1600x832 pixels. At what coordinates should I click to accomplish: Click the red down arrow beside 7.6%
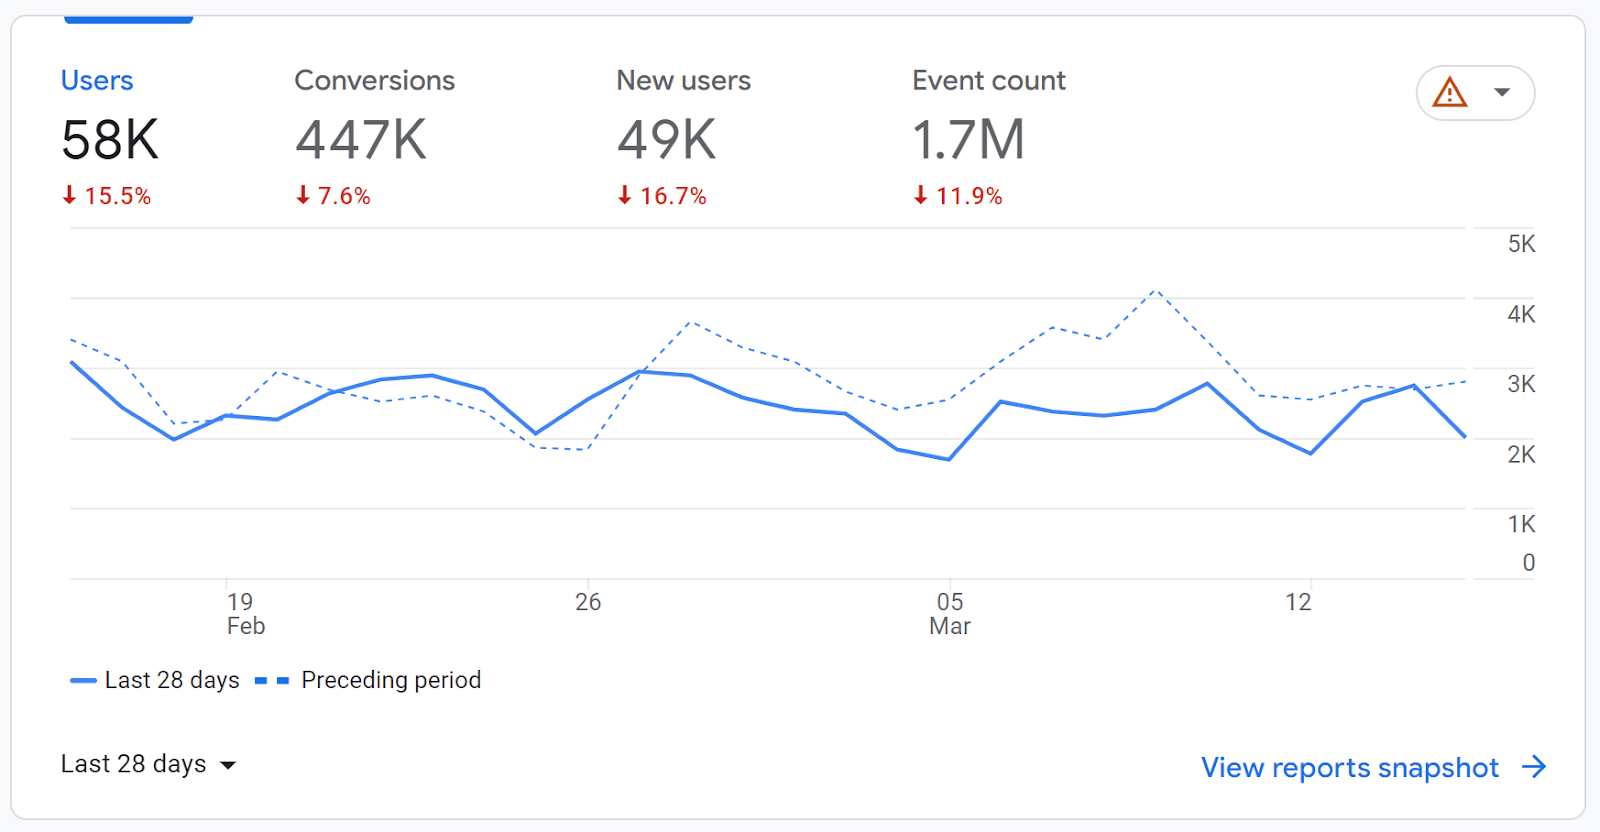(x=303, y=195)
